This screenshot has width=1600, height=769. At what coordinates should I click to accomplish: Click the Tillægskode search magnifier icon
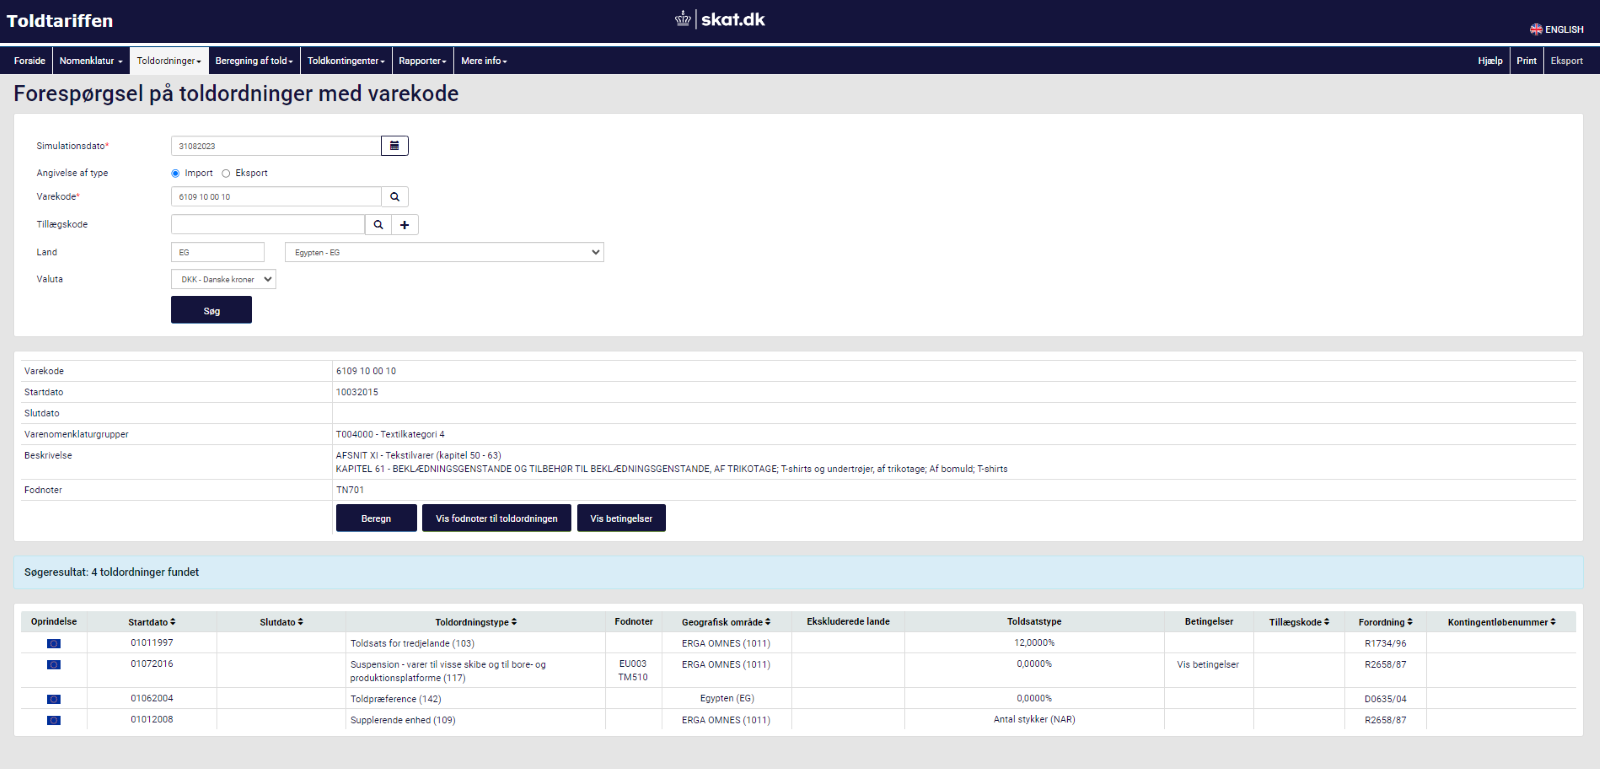tap(378, 225)
